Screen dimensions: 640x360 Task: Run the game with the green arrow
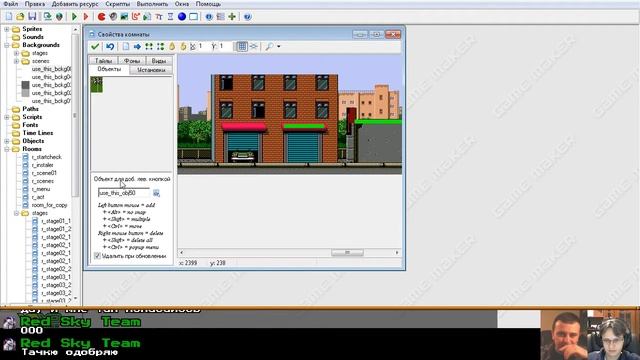[74, 16]
